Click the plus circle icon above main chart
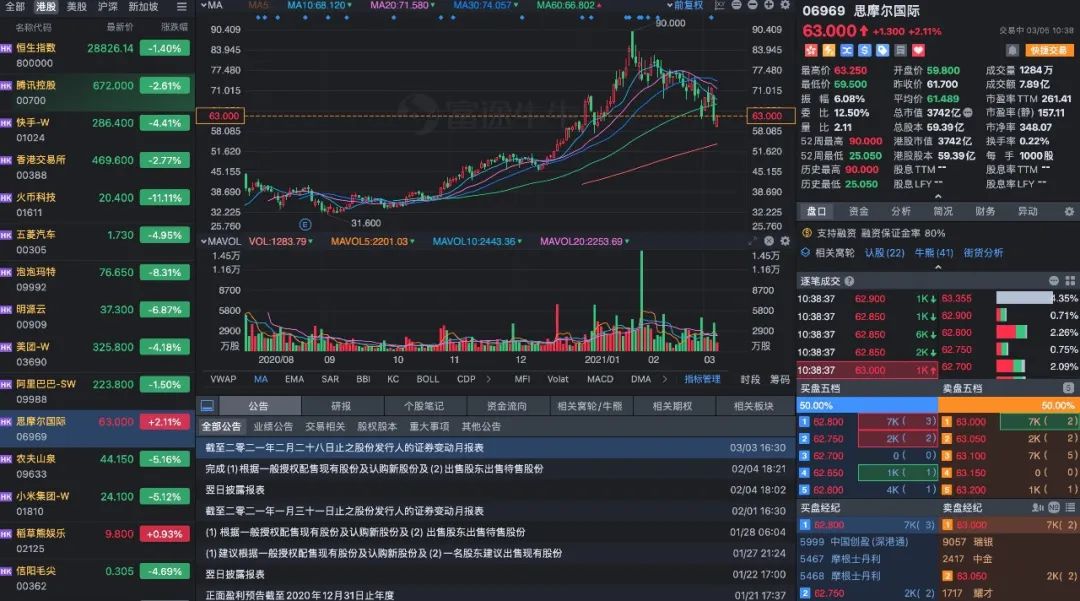 pos(768,6)
